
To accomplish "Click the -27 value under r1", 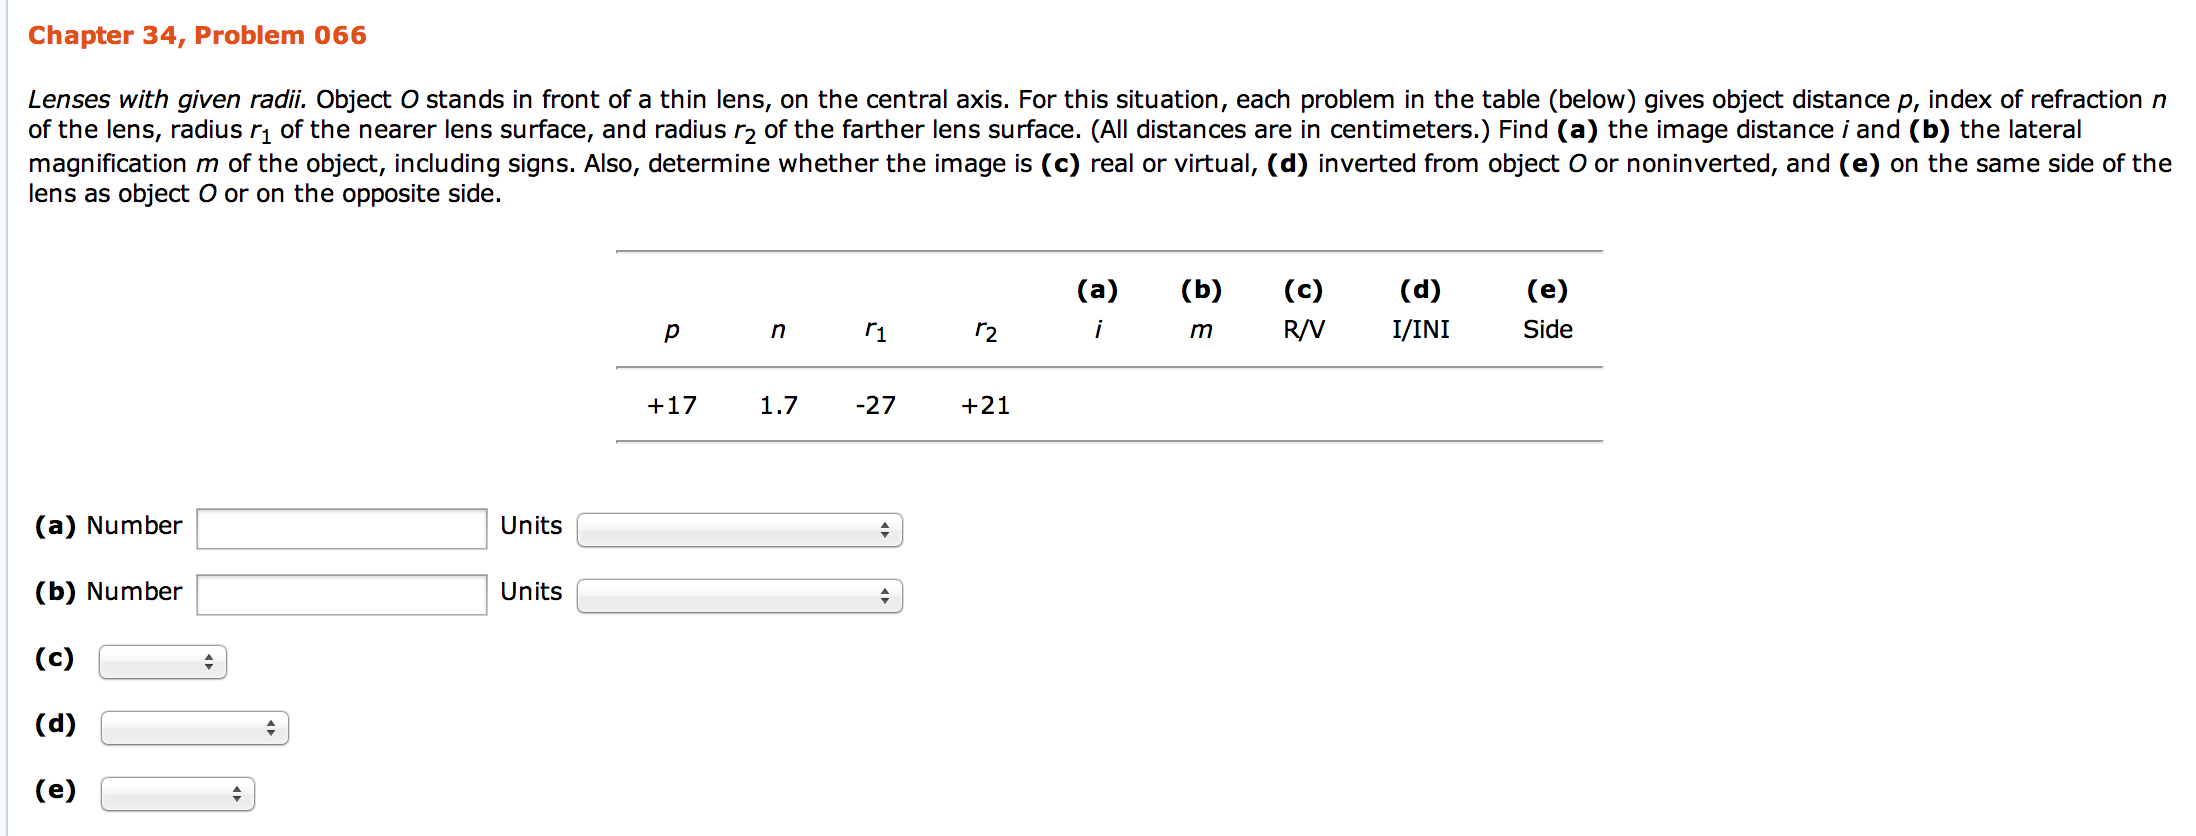I will point(875,405).
